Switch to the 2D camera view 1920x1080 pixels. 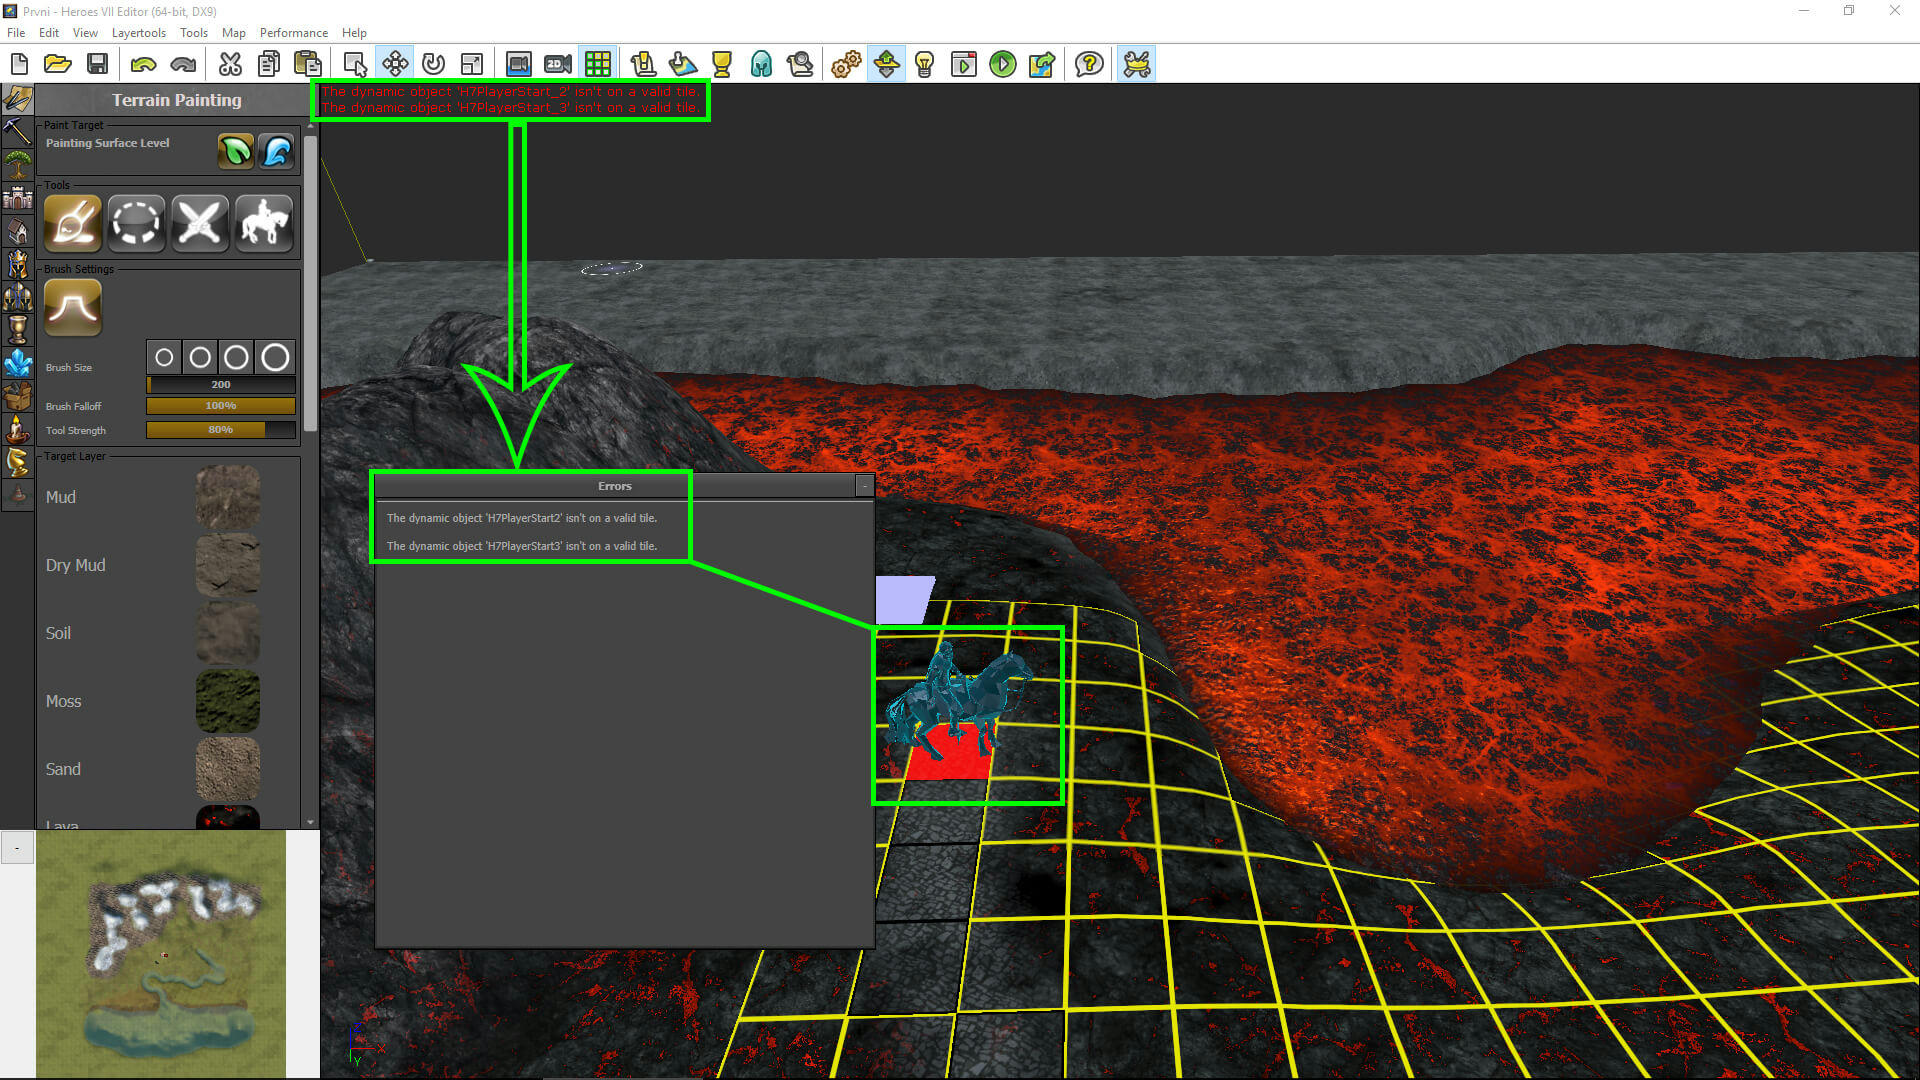pos(558,65)
